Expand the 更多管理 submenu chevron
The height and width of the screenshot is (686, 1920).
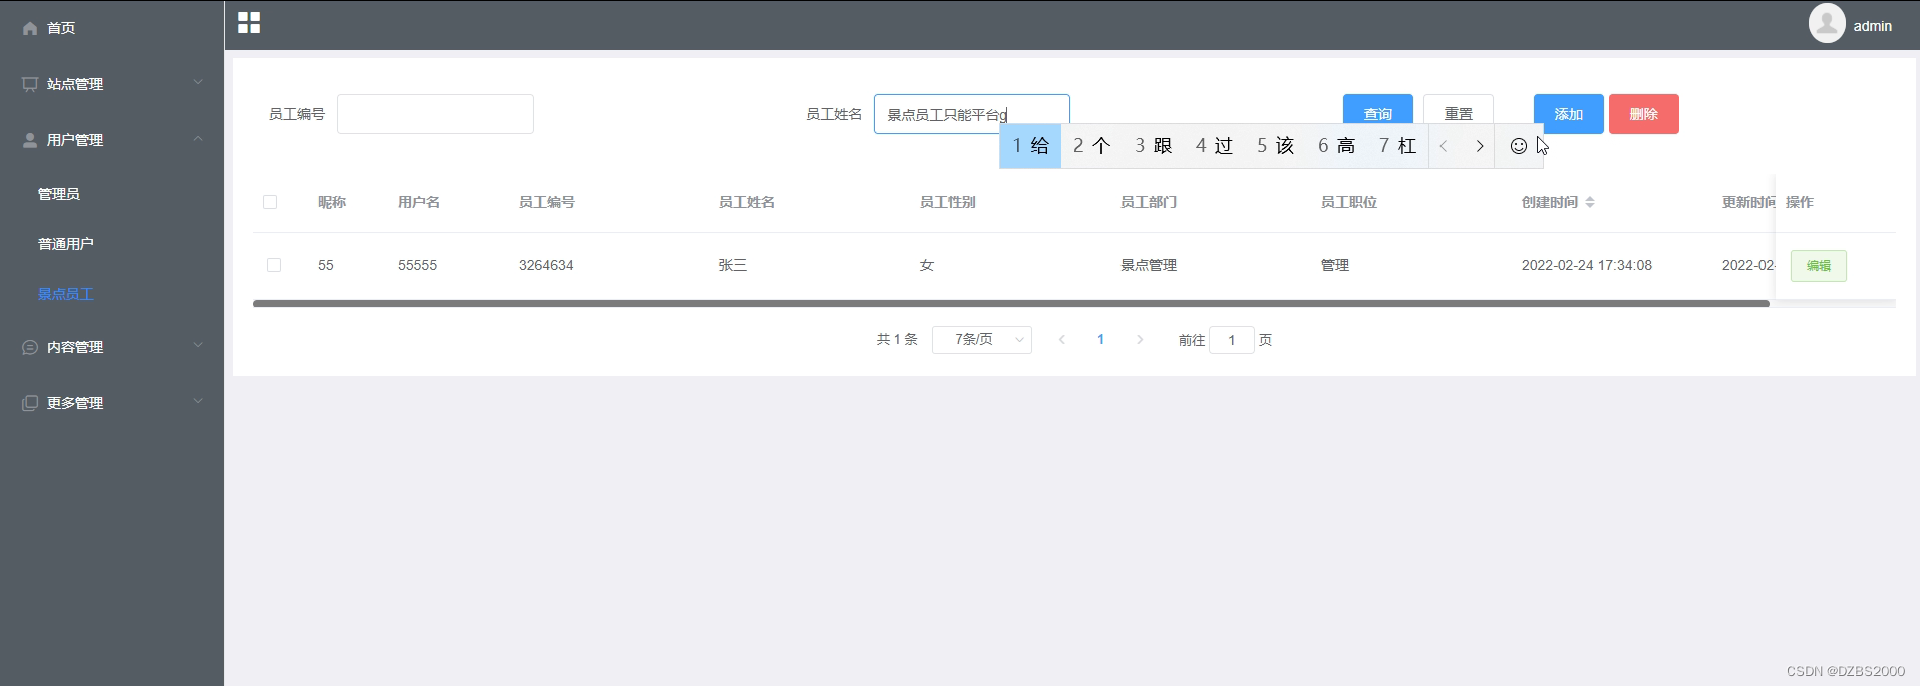click(x=198, y=401)
